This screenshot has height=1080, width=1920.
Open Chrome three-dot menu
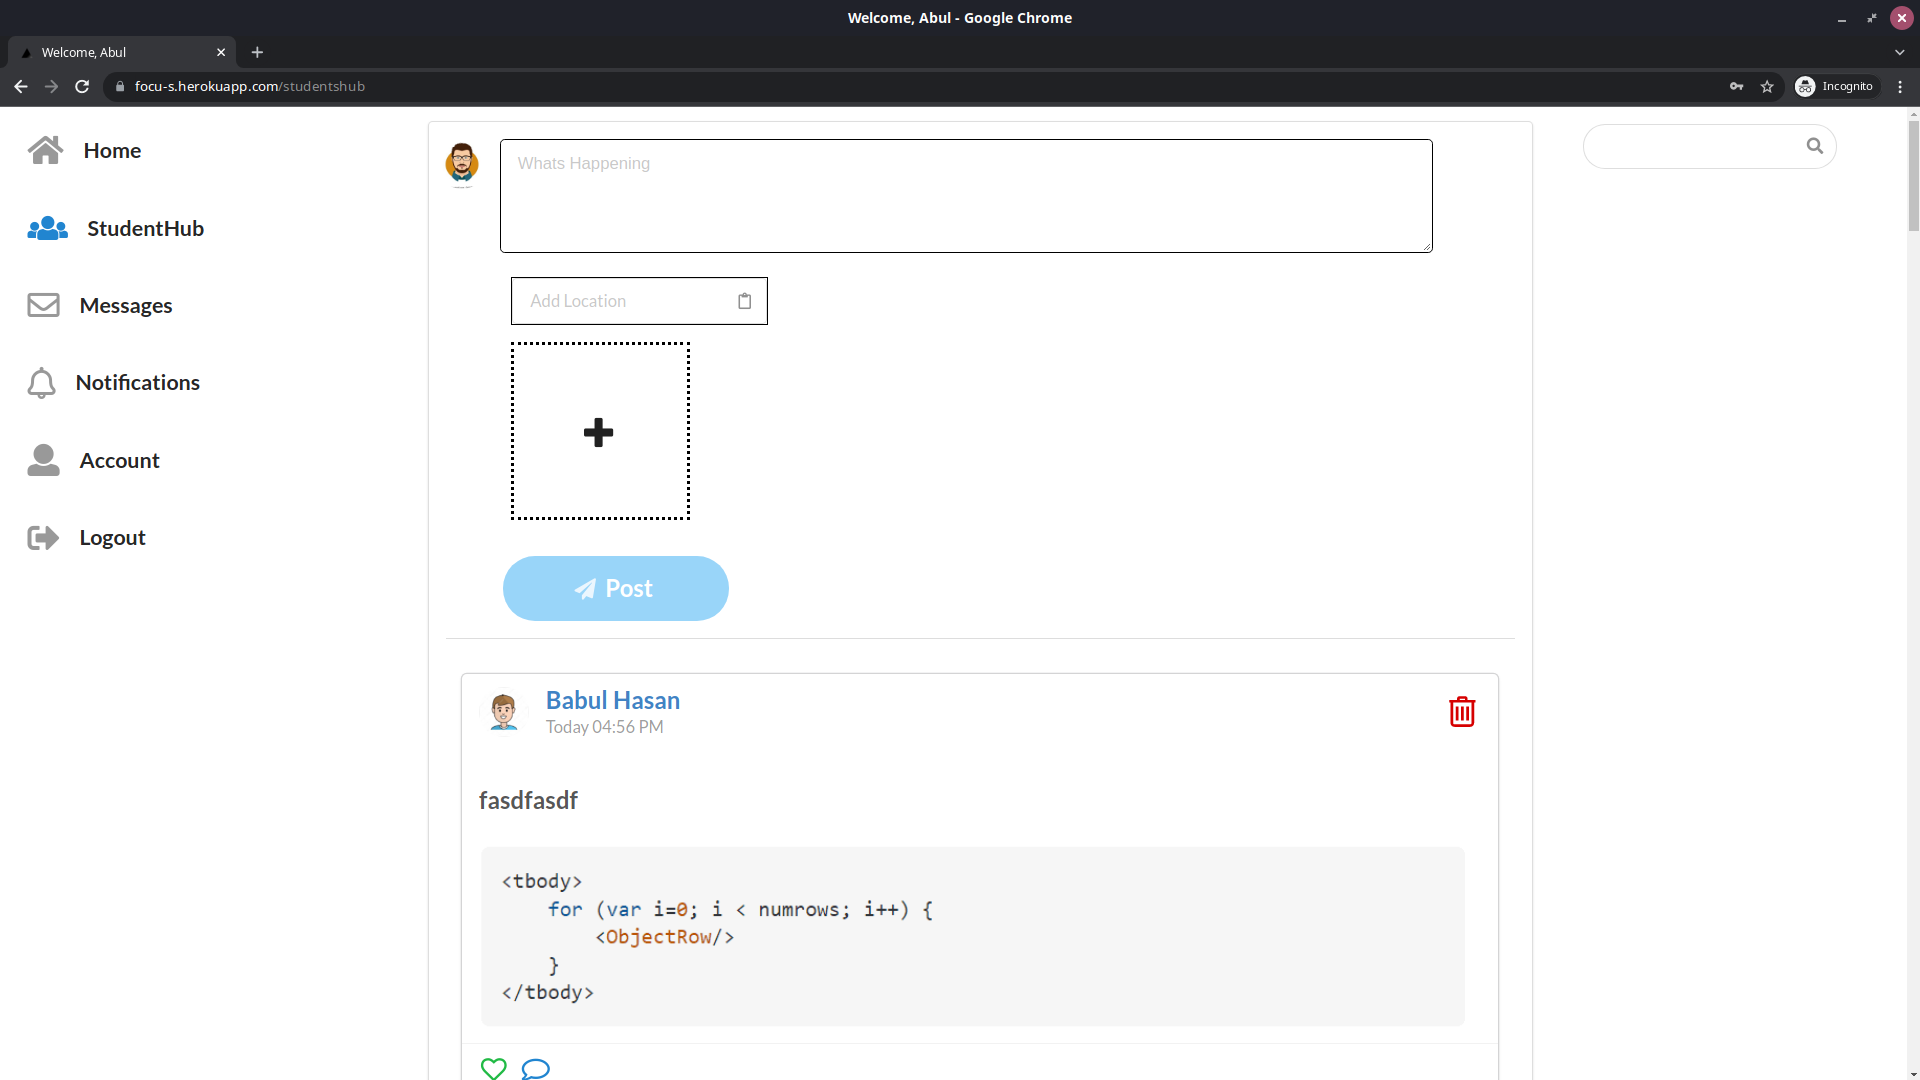(1900, 87)
